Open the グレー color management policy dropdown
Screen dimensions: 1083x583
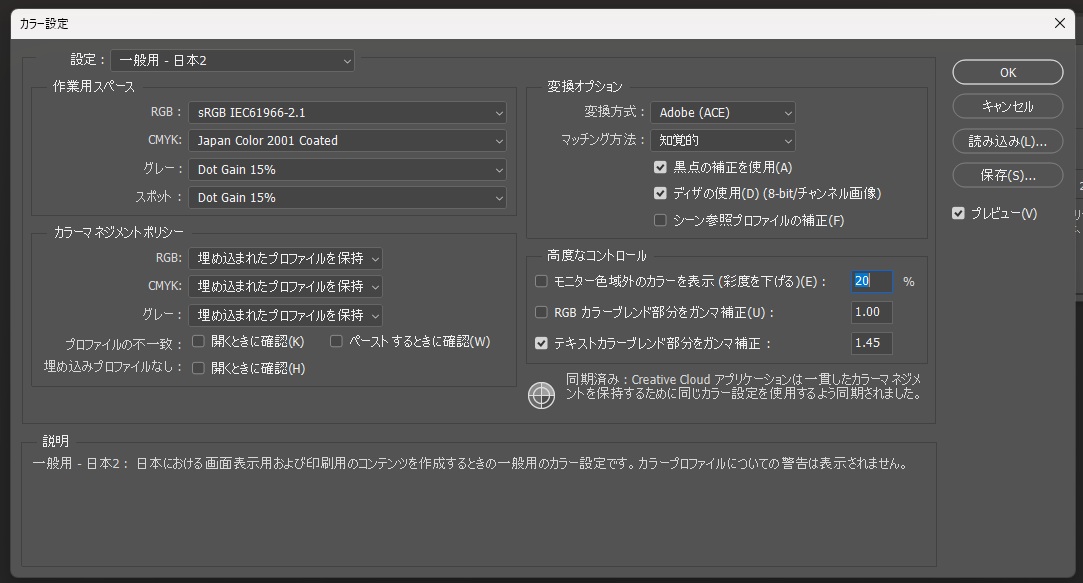pyautogui.click(x=285, y=316)
